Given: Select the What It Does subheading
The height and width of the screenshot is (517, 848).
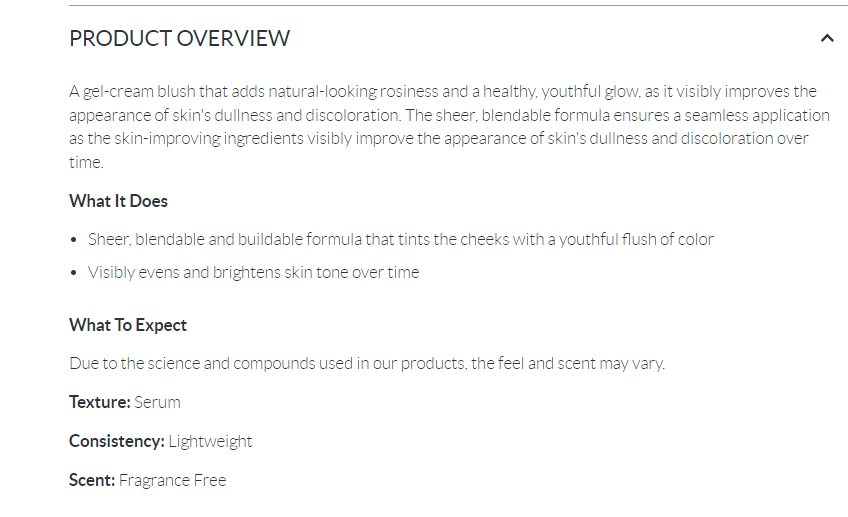Looking at the screenshot, I should tap(118, 201).
